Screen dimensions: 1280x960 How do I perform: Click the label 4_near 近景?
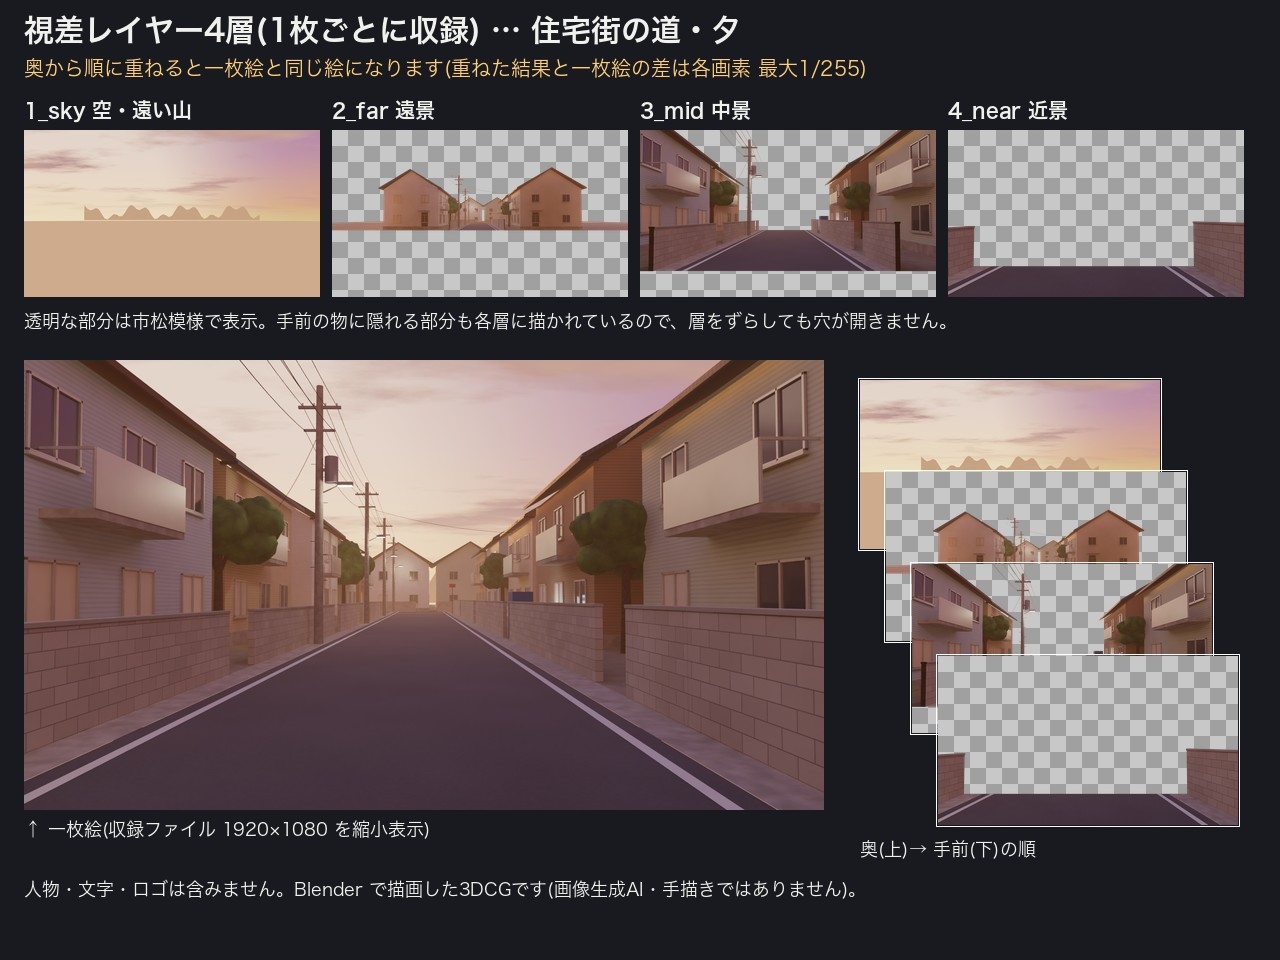(1008, 111)
